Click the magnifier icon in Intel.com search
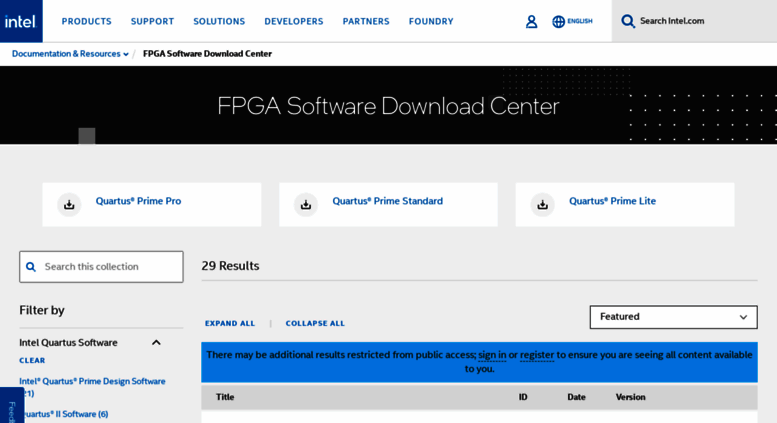The height and width of the screenshot is (423, 777). point(628,21)
